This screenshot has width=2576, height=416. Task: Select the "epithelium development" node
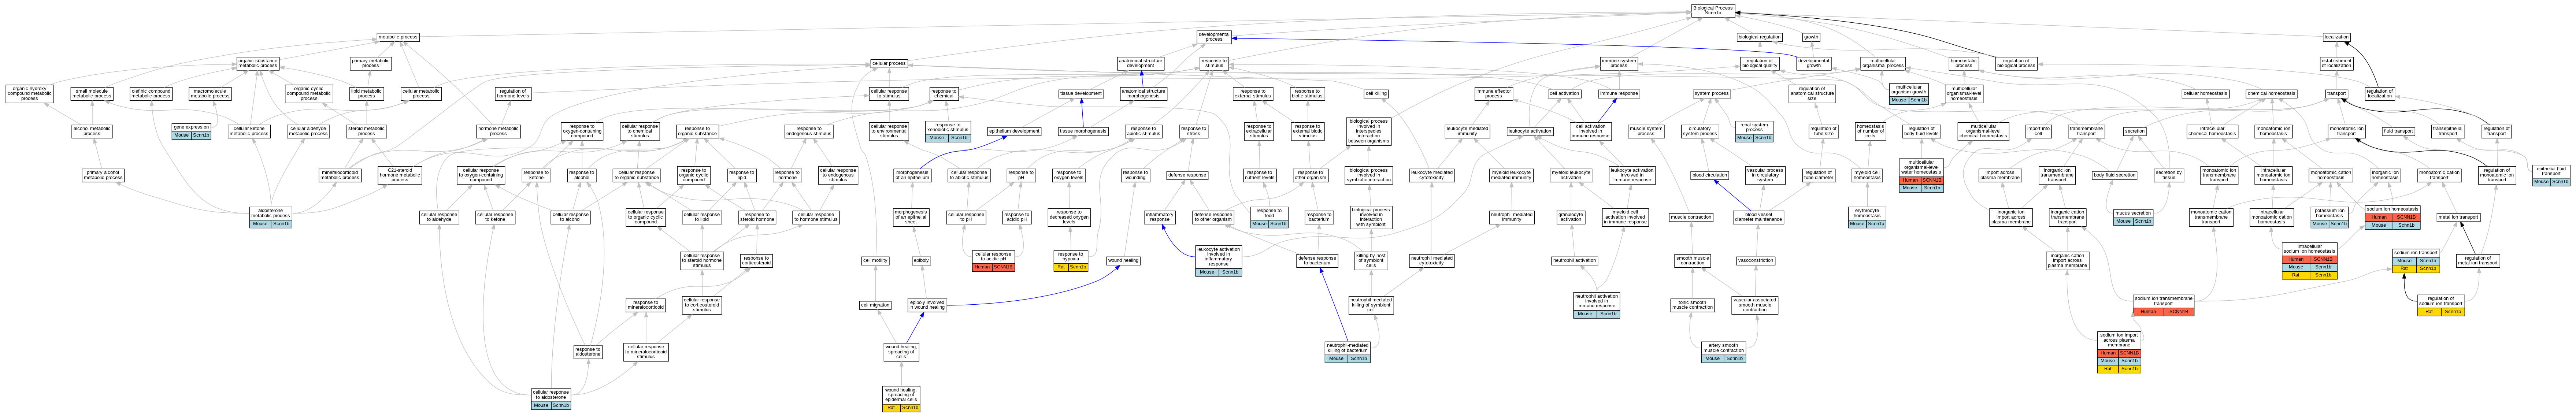tap(1014, 131)
